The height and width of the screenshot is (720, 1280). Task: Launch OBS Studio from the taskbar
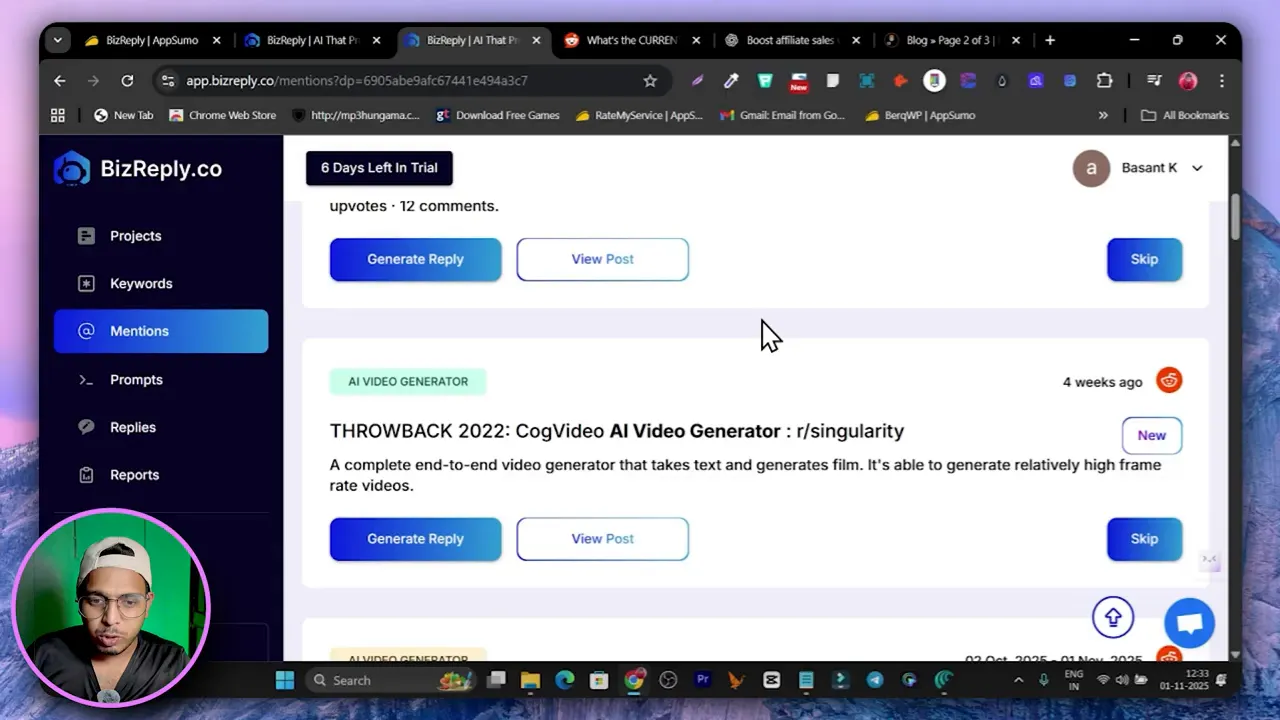coord(668,680)
